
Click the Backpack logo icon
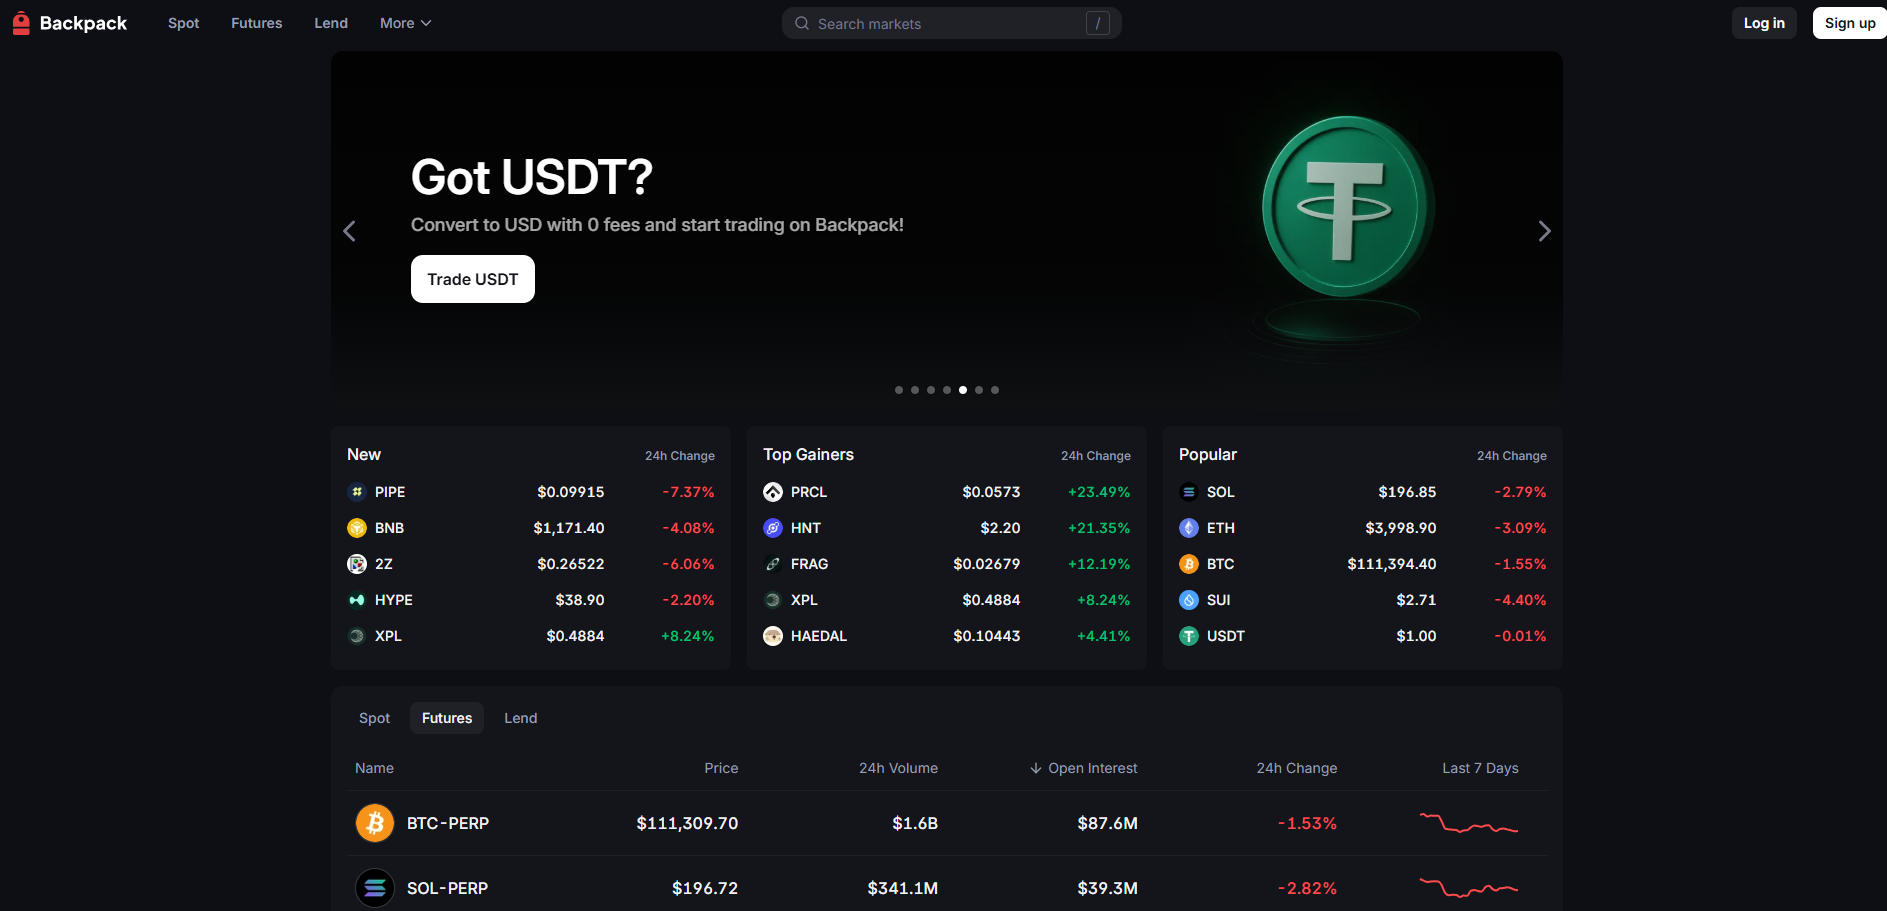(x=21, y=23)
